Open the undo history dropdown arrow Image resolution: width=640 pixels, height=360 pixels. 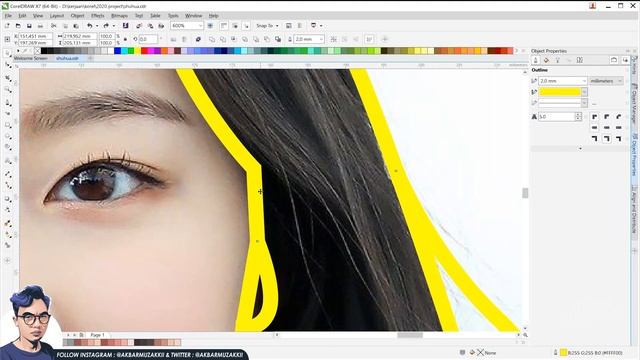(97, 26)
